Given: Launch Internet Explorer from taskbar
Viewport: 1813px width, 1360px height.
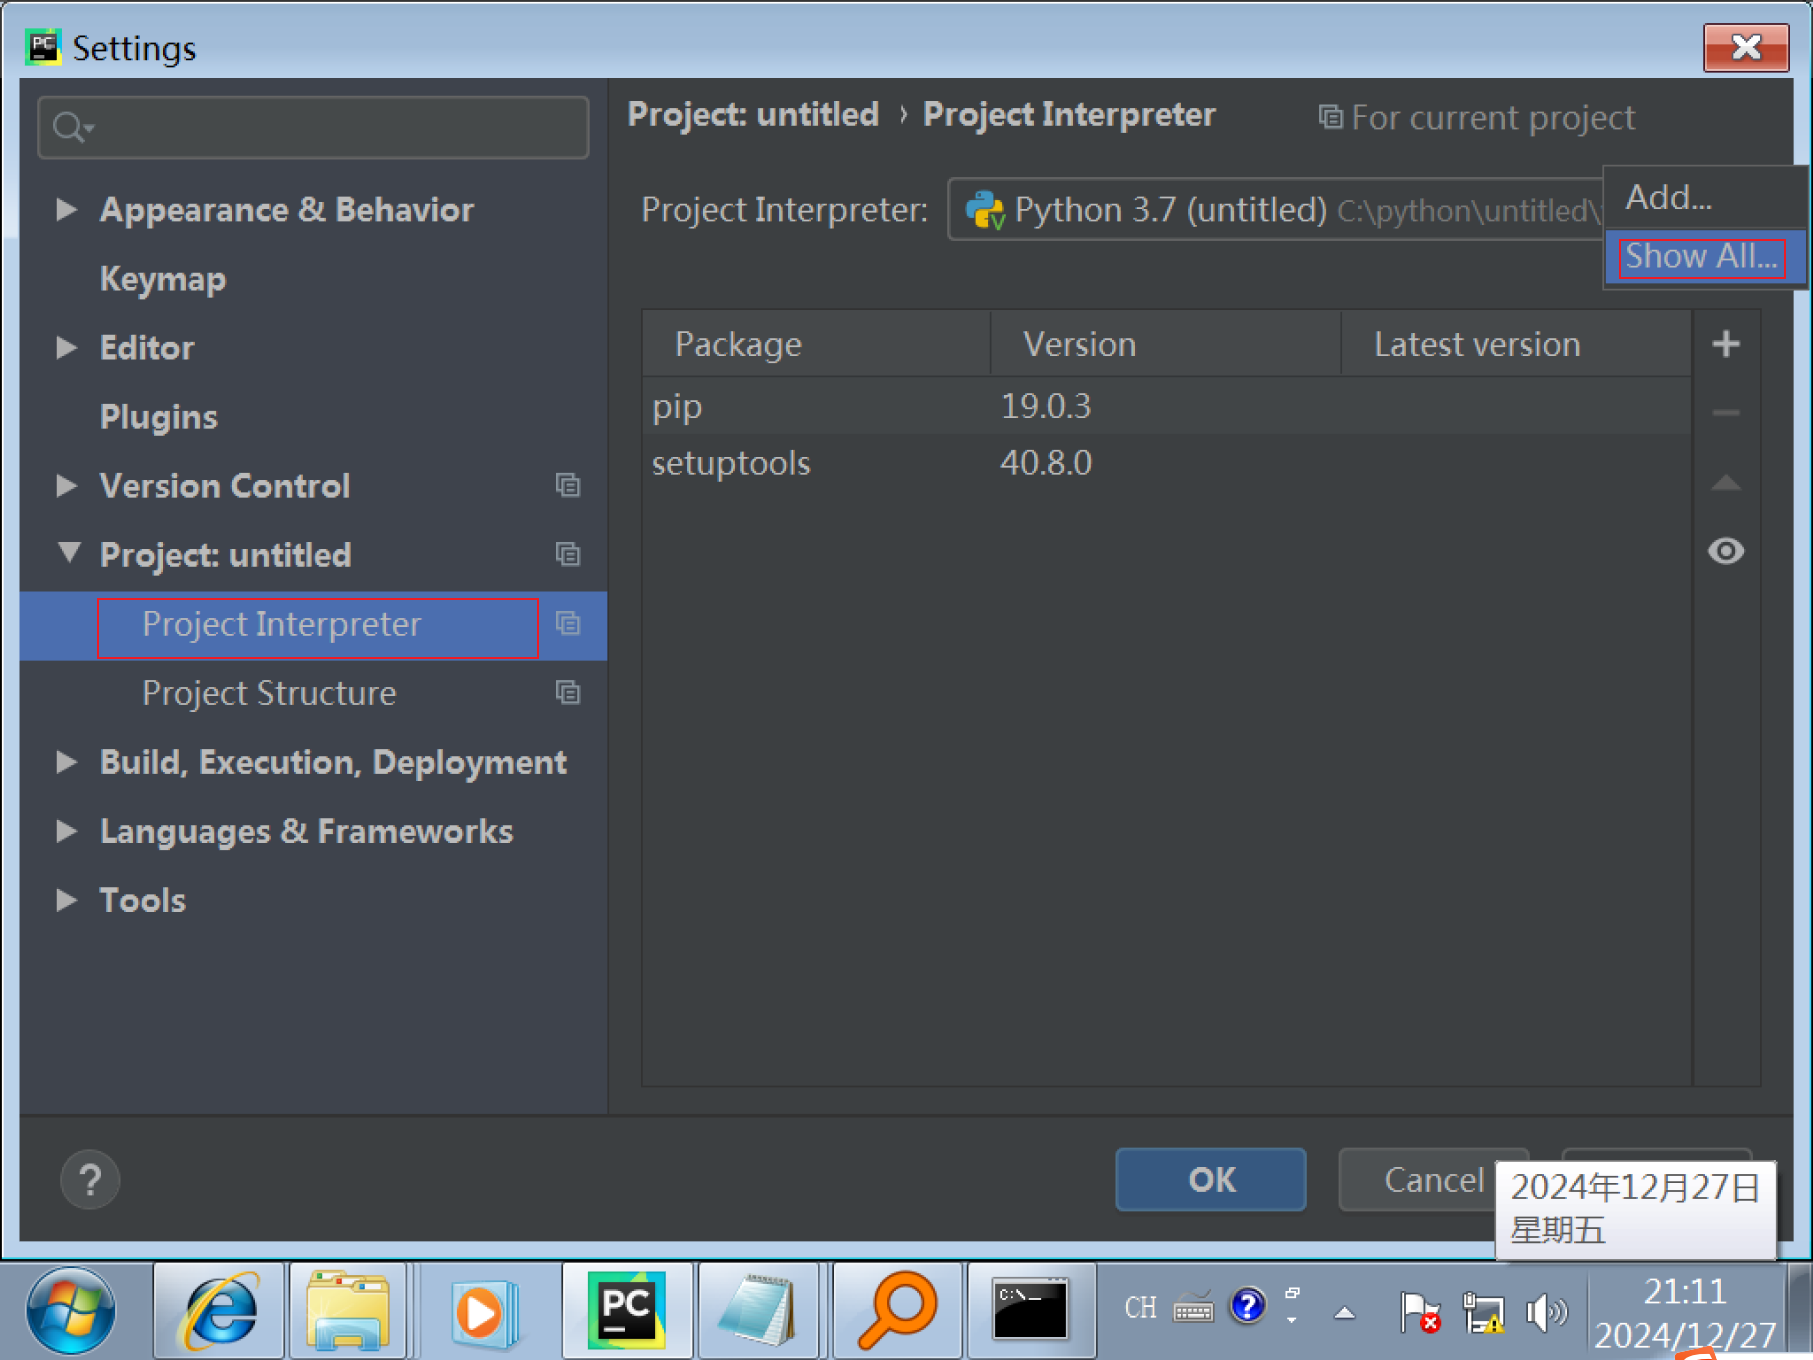Looking at the screenshot, I should tap(218, 1311).
